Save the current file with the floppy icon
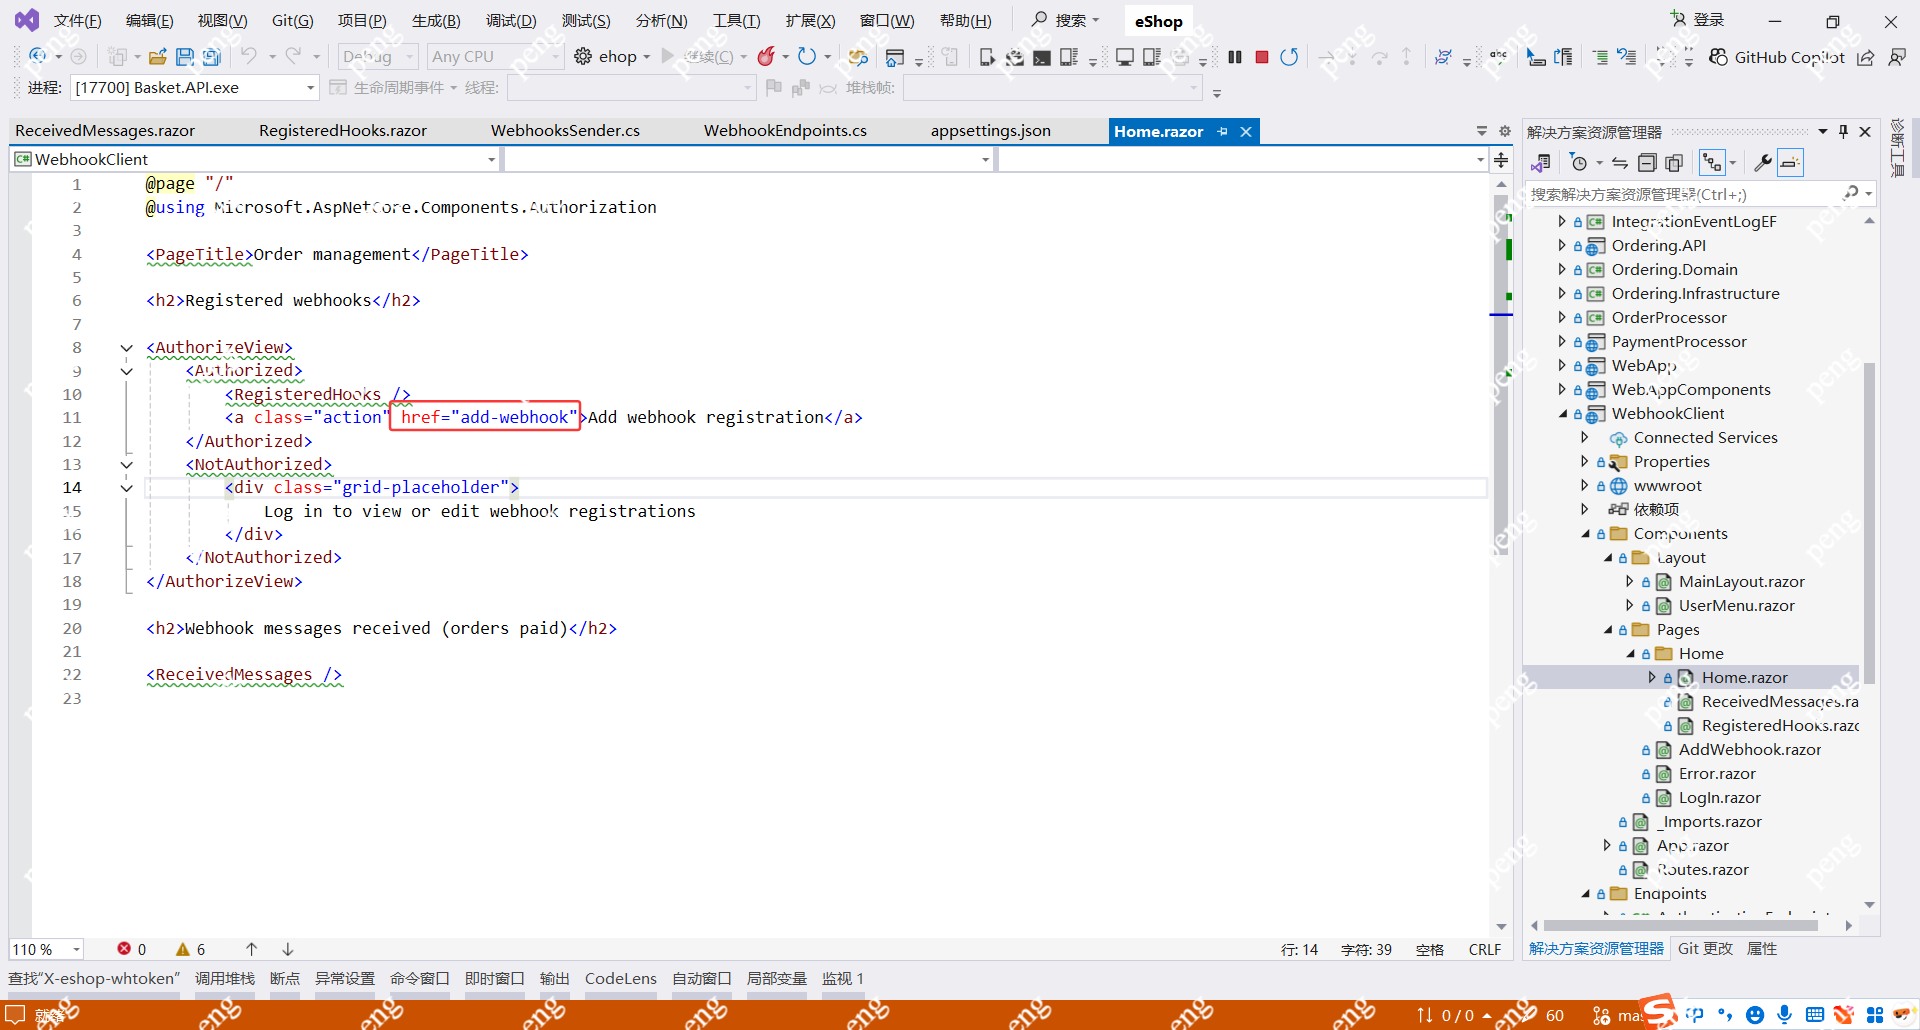The height and width of the screenshot is (1030, 1920). (184, 57)
